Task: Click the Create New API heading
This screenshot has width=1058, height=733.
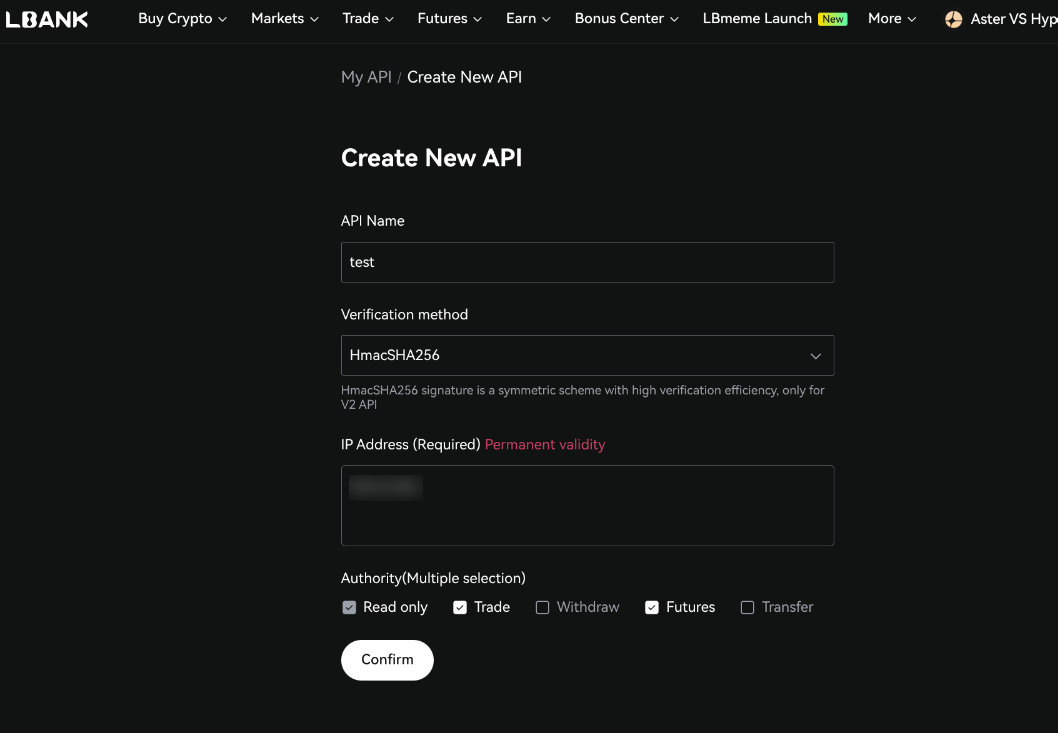Action: [431, 158]
